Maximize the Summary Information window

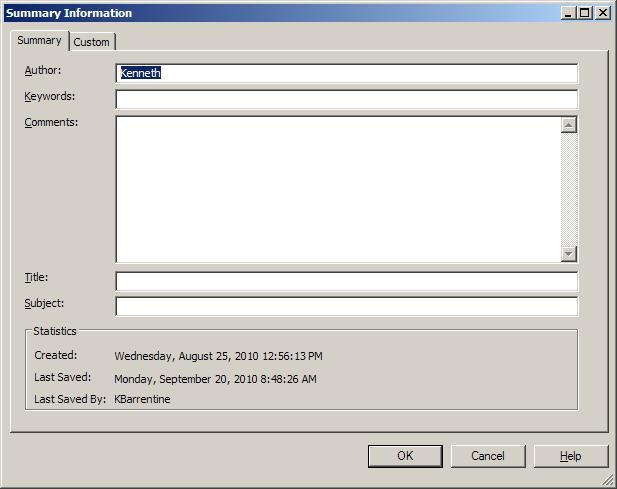pyautogui.click(x=585, y=13)
